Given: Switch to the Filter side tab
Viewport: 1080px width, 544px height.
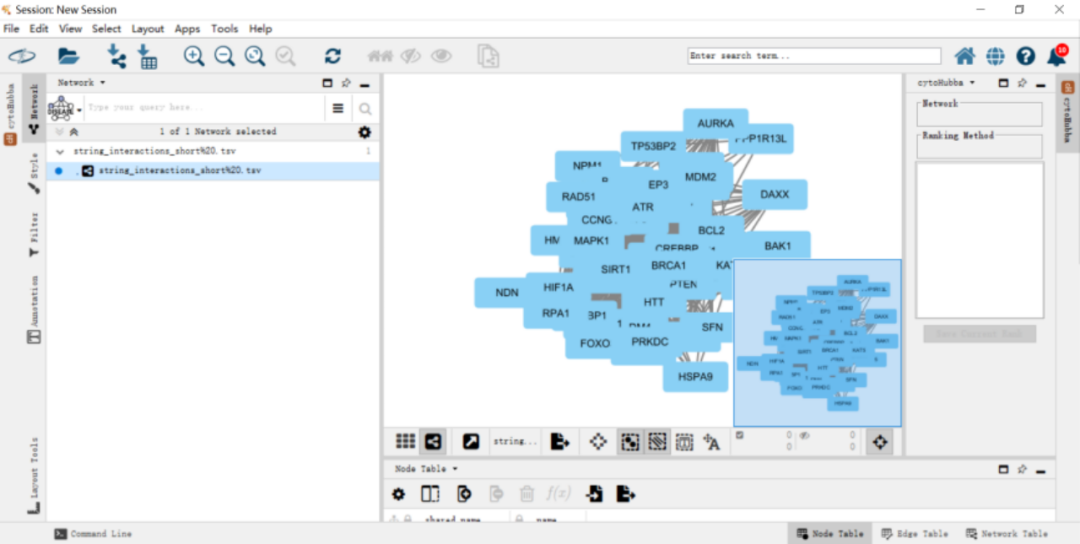Looking at the screenshot, I should click(34, 235).
